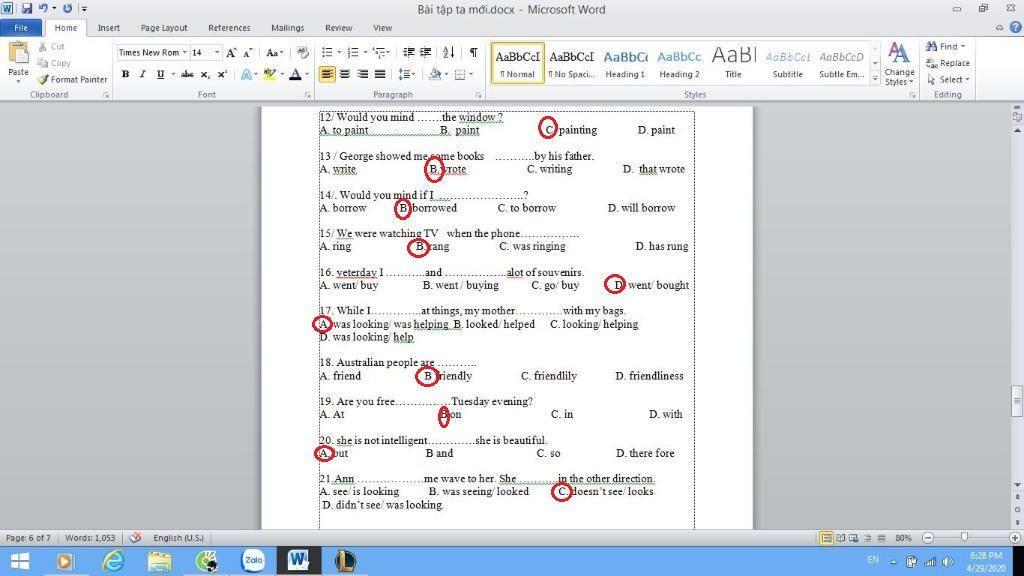Viewport: 1024px width, 576px height.
Task: Expand the Styles gallery More arrow
Action: (875, 78)
